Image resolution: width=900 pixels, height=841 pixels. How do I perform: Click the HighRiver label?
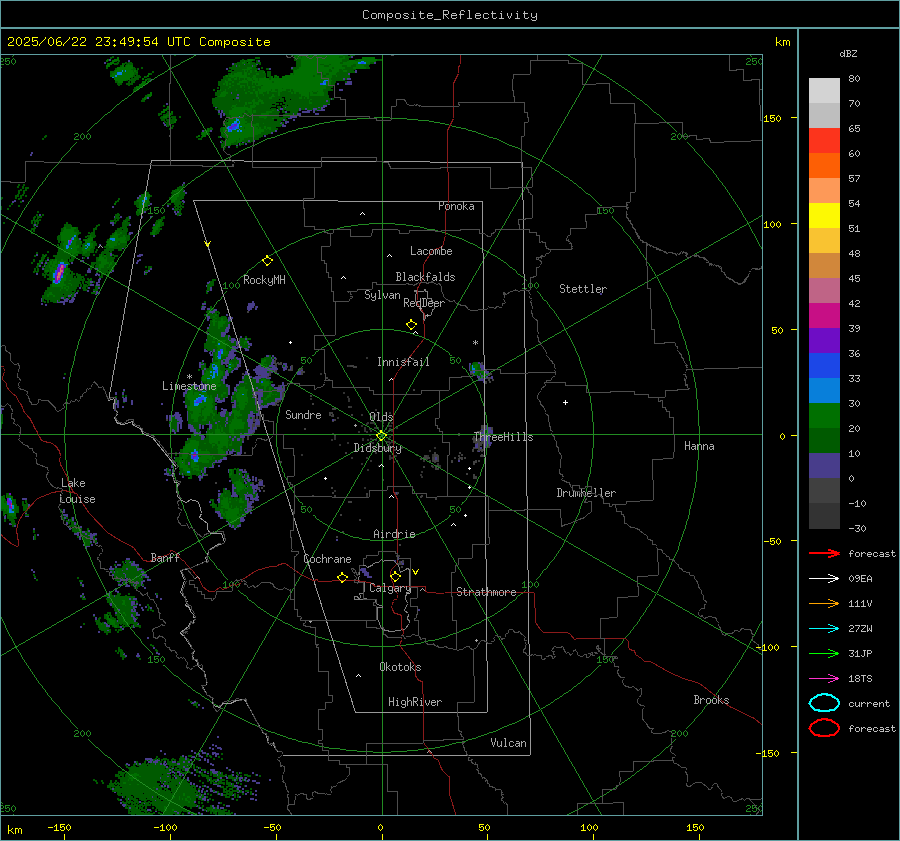click(x=415, y=702)
